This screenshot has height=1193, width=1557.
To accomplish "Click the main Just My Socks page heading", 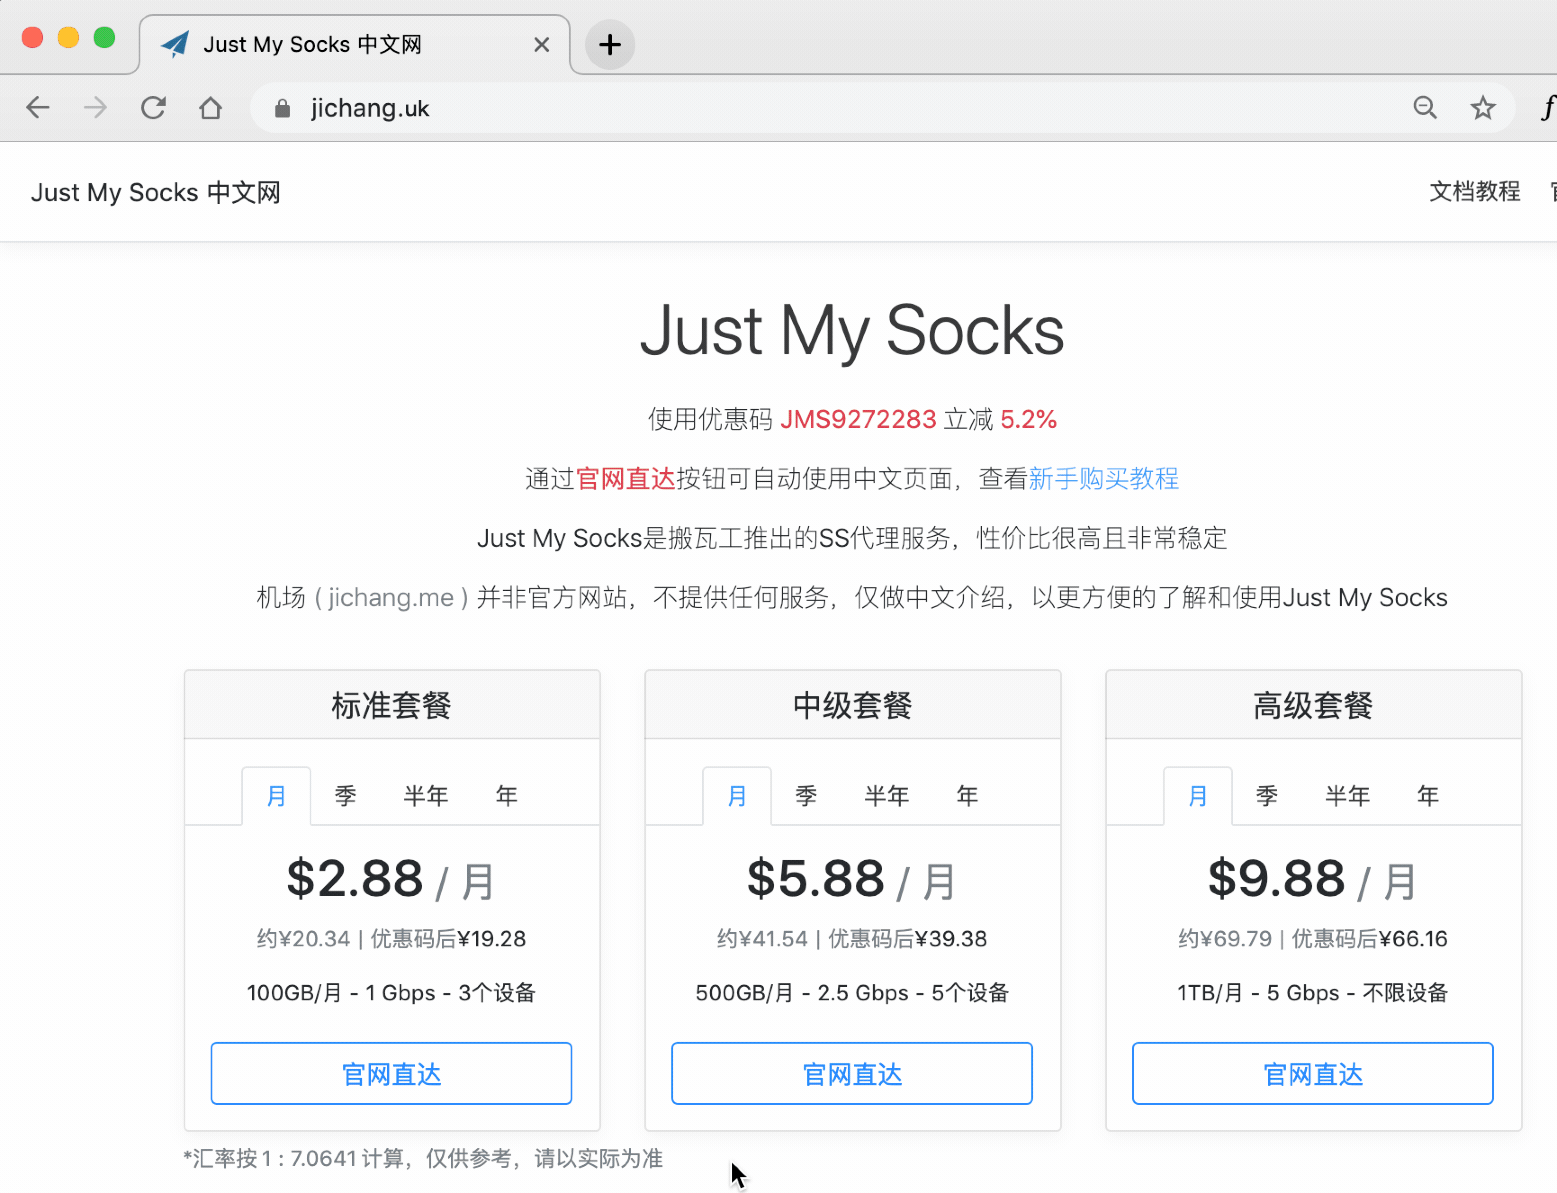I will tap(852, 331).
